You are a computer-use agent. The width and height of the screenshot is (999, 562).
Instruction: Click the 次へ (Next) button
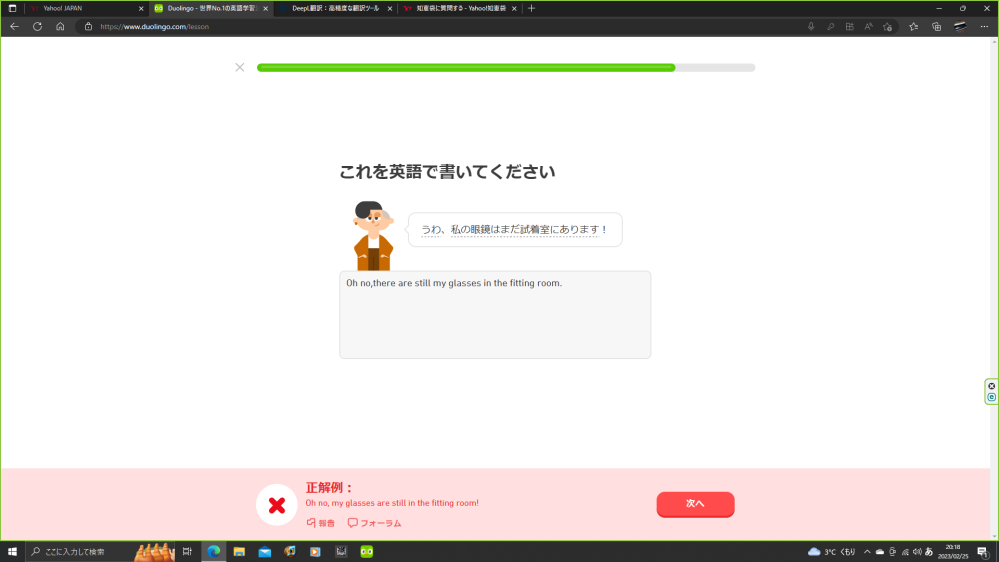695,504
